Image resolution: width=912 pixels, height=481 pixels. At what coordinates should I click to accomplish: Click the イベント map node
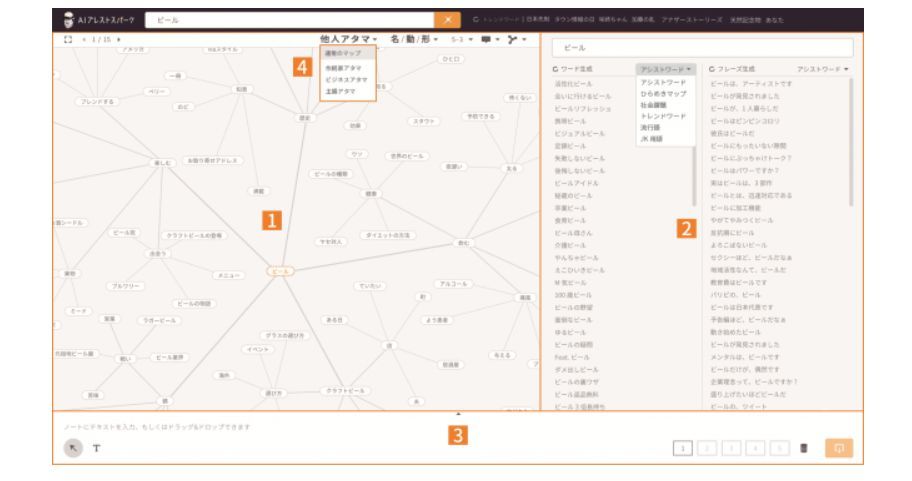coord(258,350)
